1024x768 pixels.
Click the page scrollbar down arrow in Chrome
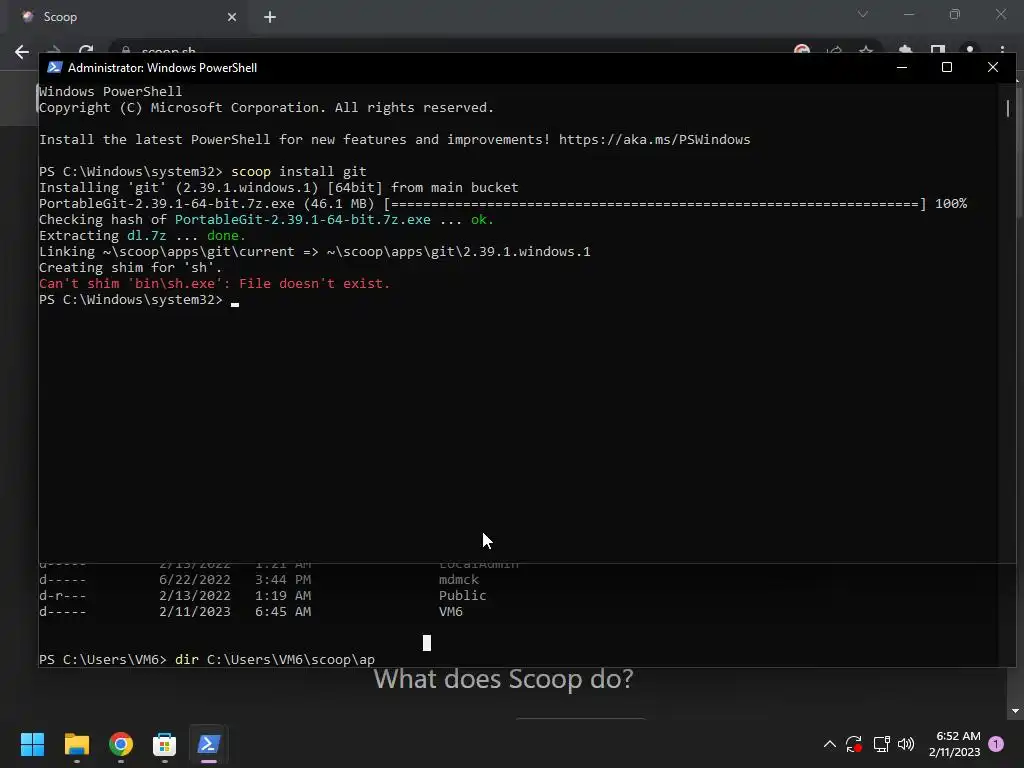[1015, 711]
